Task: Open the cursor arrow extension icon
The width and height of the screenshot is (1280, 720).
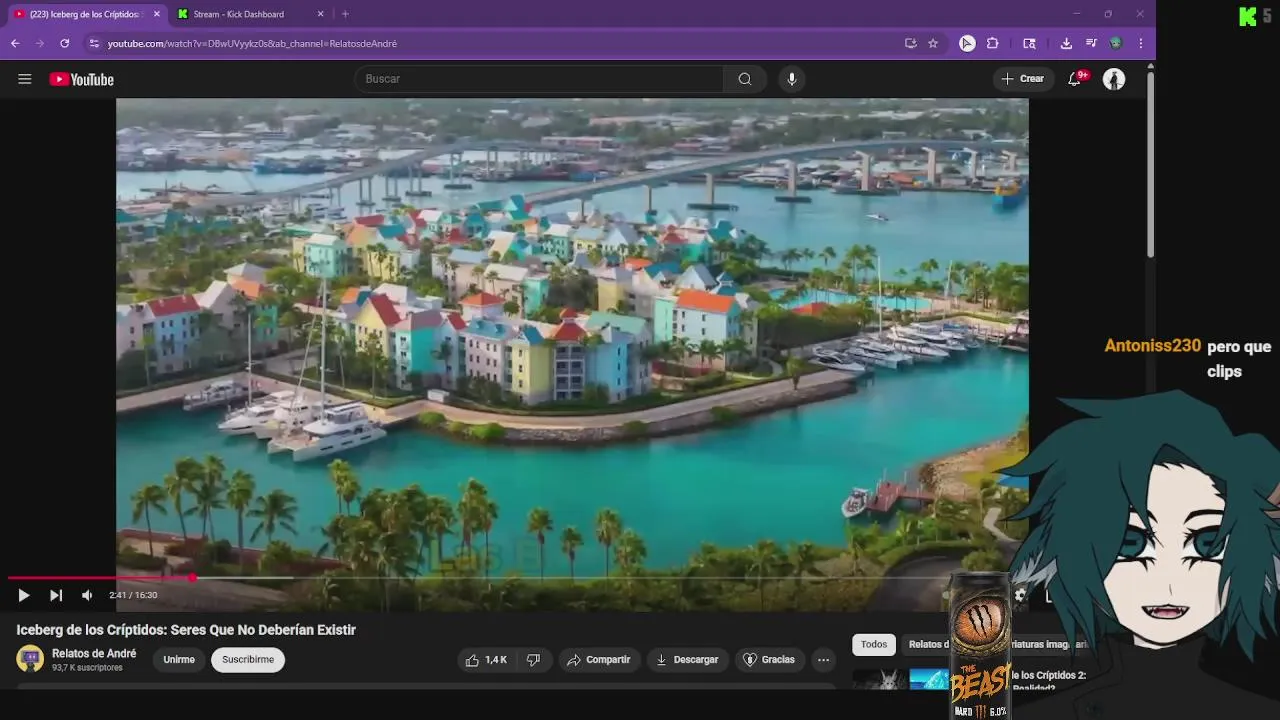Action: pyautogui.click(x=967, y=44)
